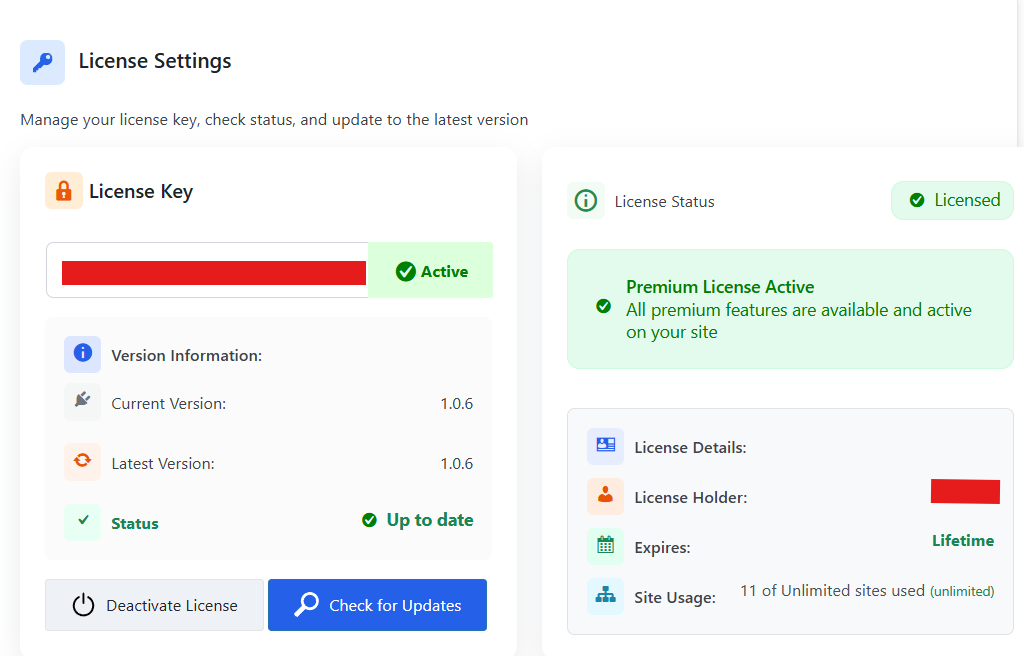Click the green checkmark icon beside Status
Image resolution: width=1024 pixels, height=656 pixels.
tap(82, 521)
